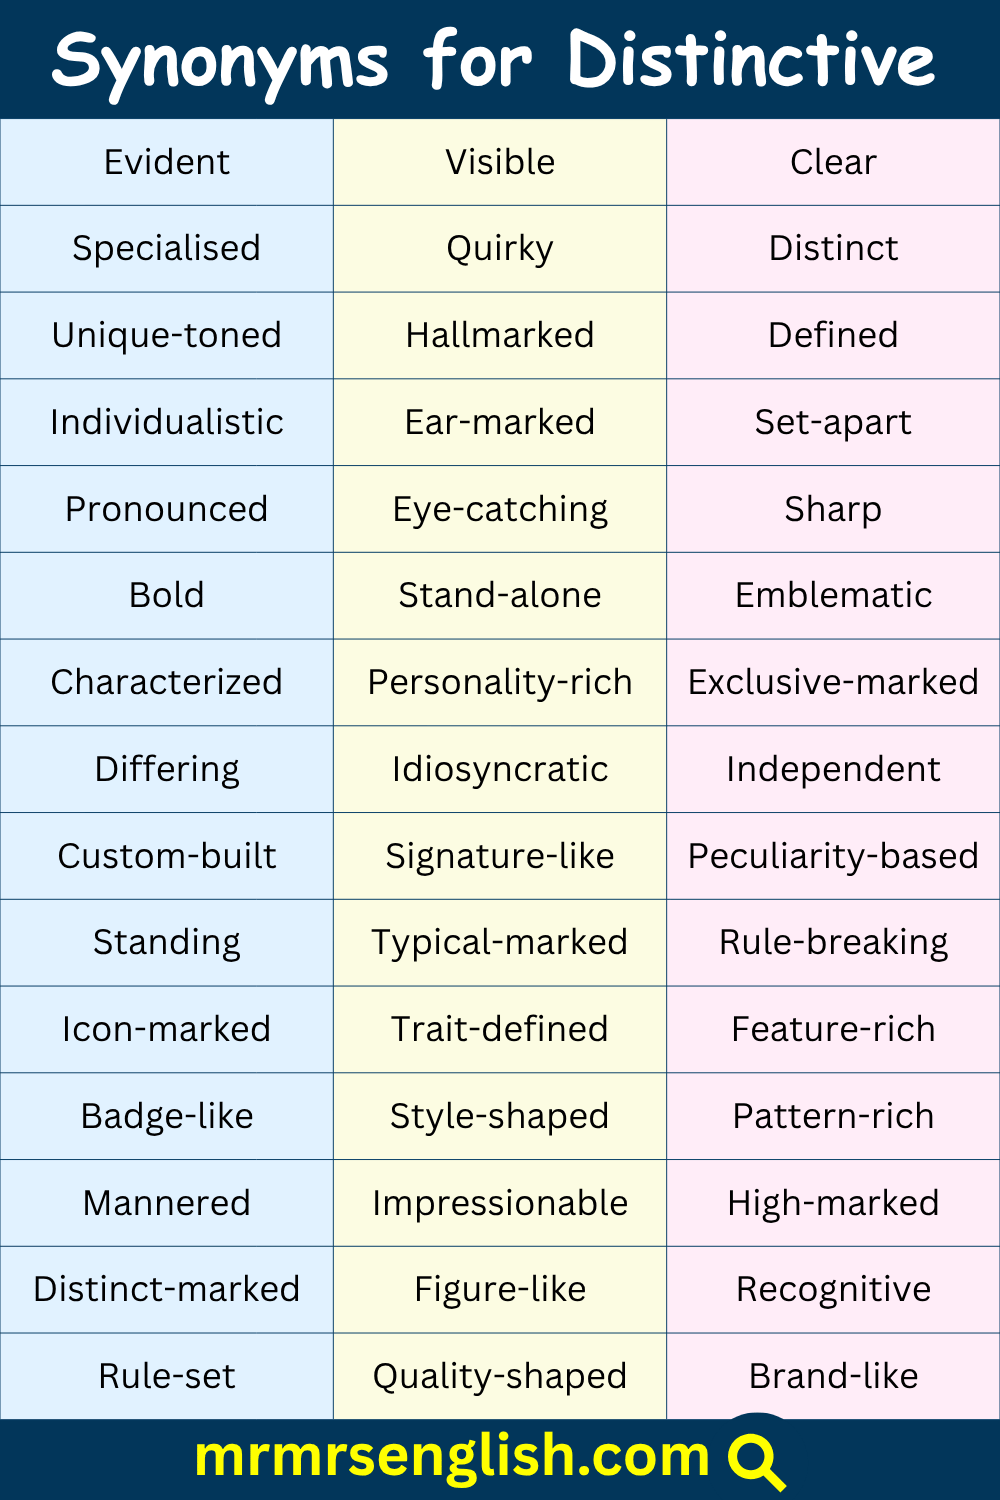Image resolution: width=1000 pixels, height=1500 pixels.
Task: Click the 'Idiosyncratic' entry
Action: pos(500,769)
